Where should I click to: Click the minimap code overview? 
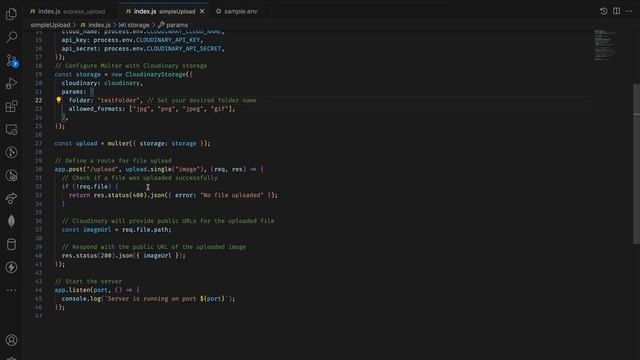point(605,45)
